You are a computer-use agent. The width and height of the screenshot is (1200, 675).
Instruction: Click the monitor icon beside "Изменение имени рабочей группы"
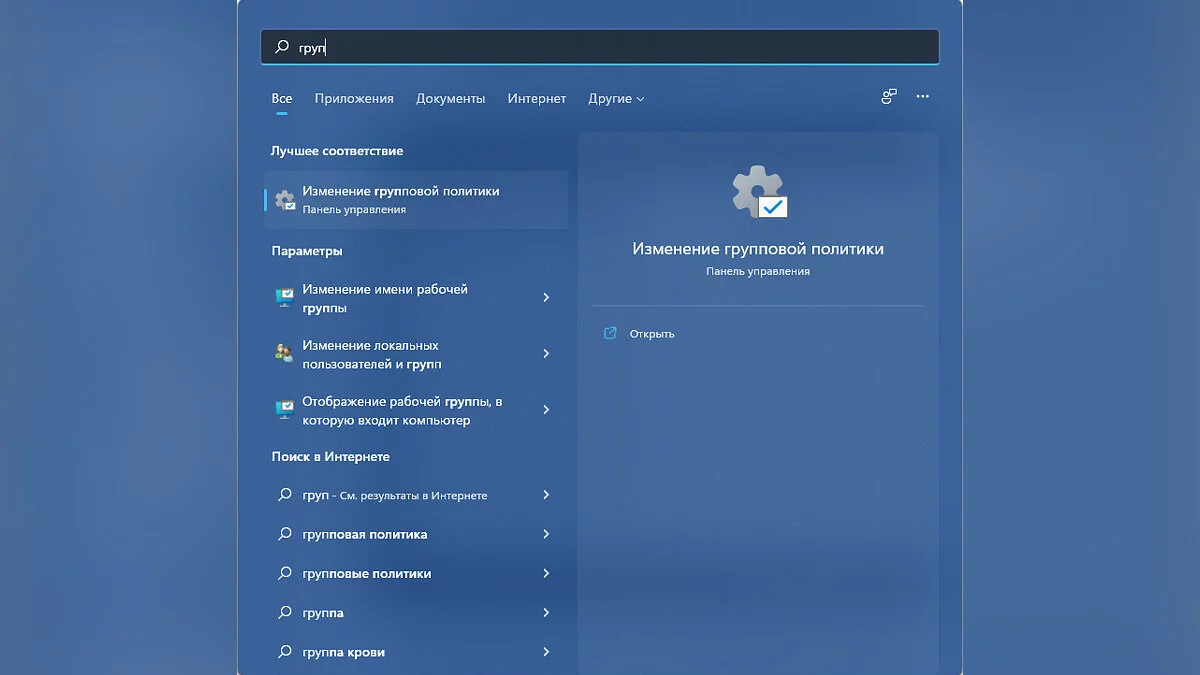pos(284,298)
